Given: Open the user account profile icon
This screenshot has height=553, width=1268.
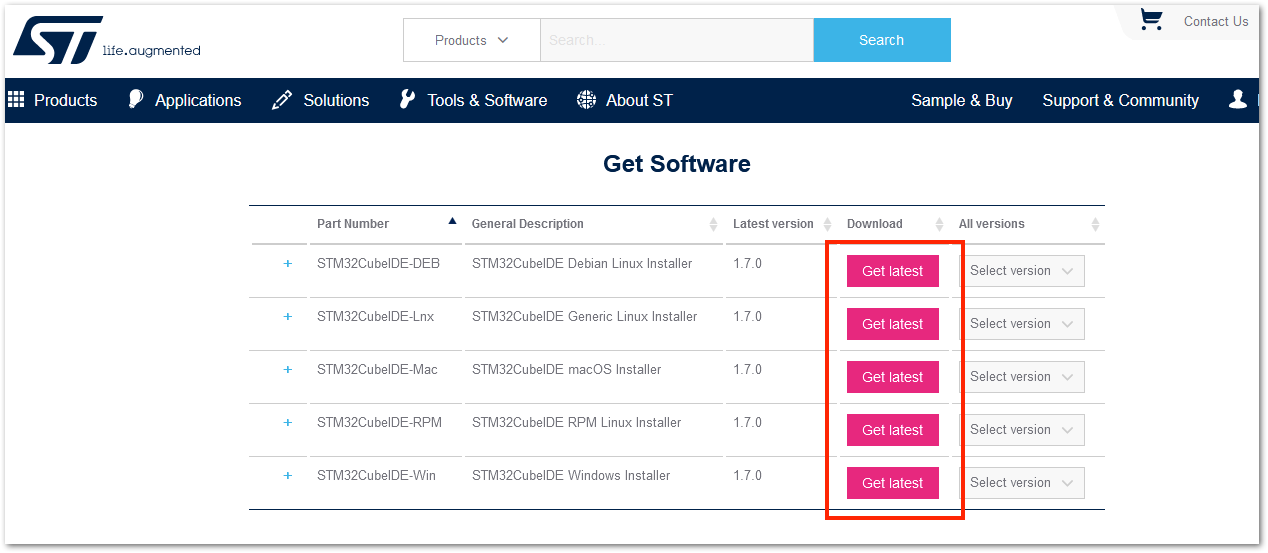Looking at the screenshot, I should [x=1238, y=99].
